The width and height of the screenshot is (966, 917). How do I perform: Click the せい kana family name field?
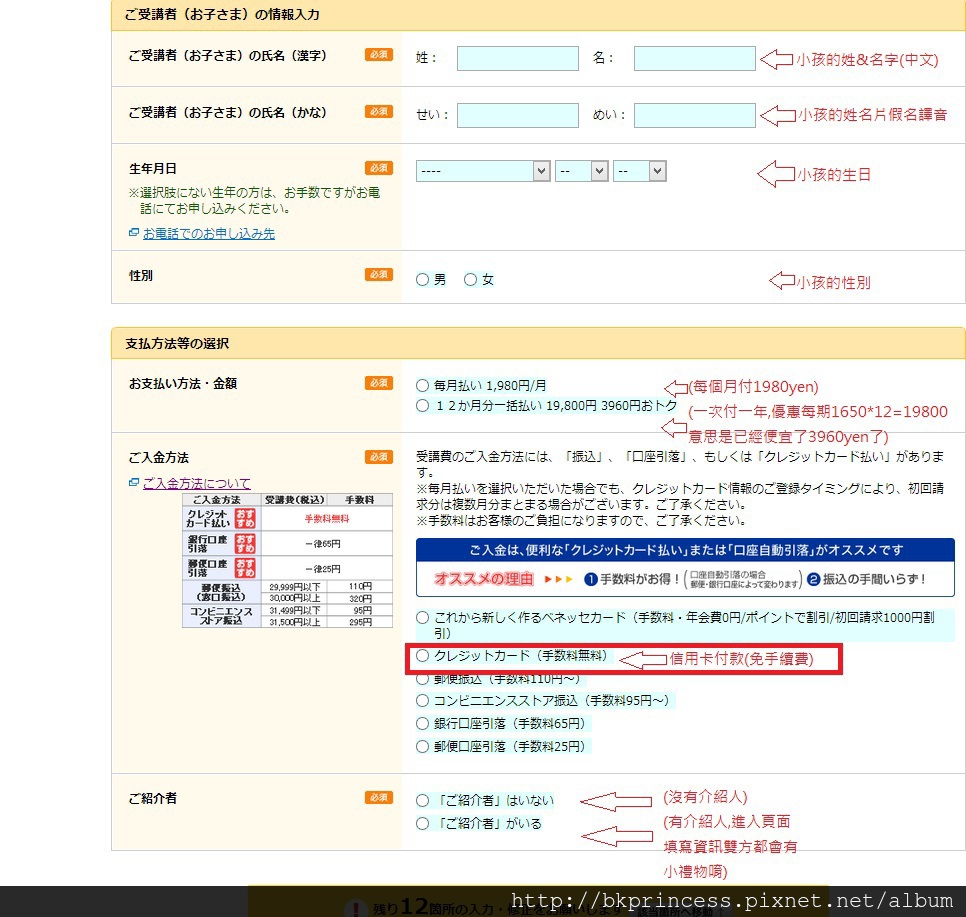518,115
